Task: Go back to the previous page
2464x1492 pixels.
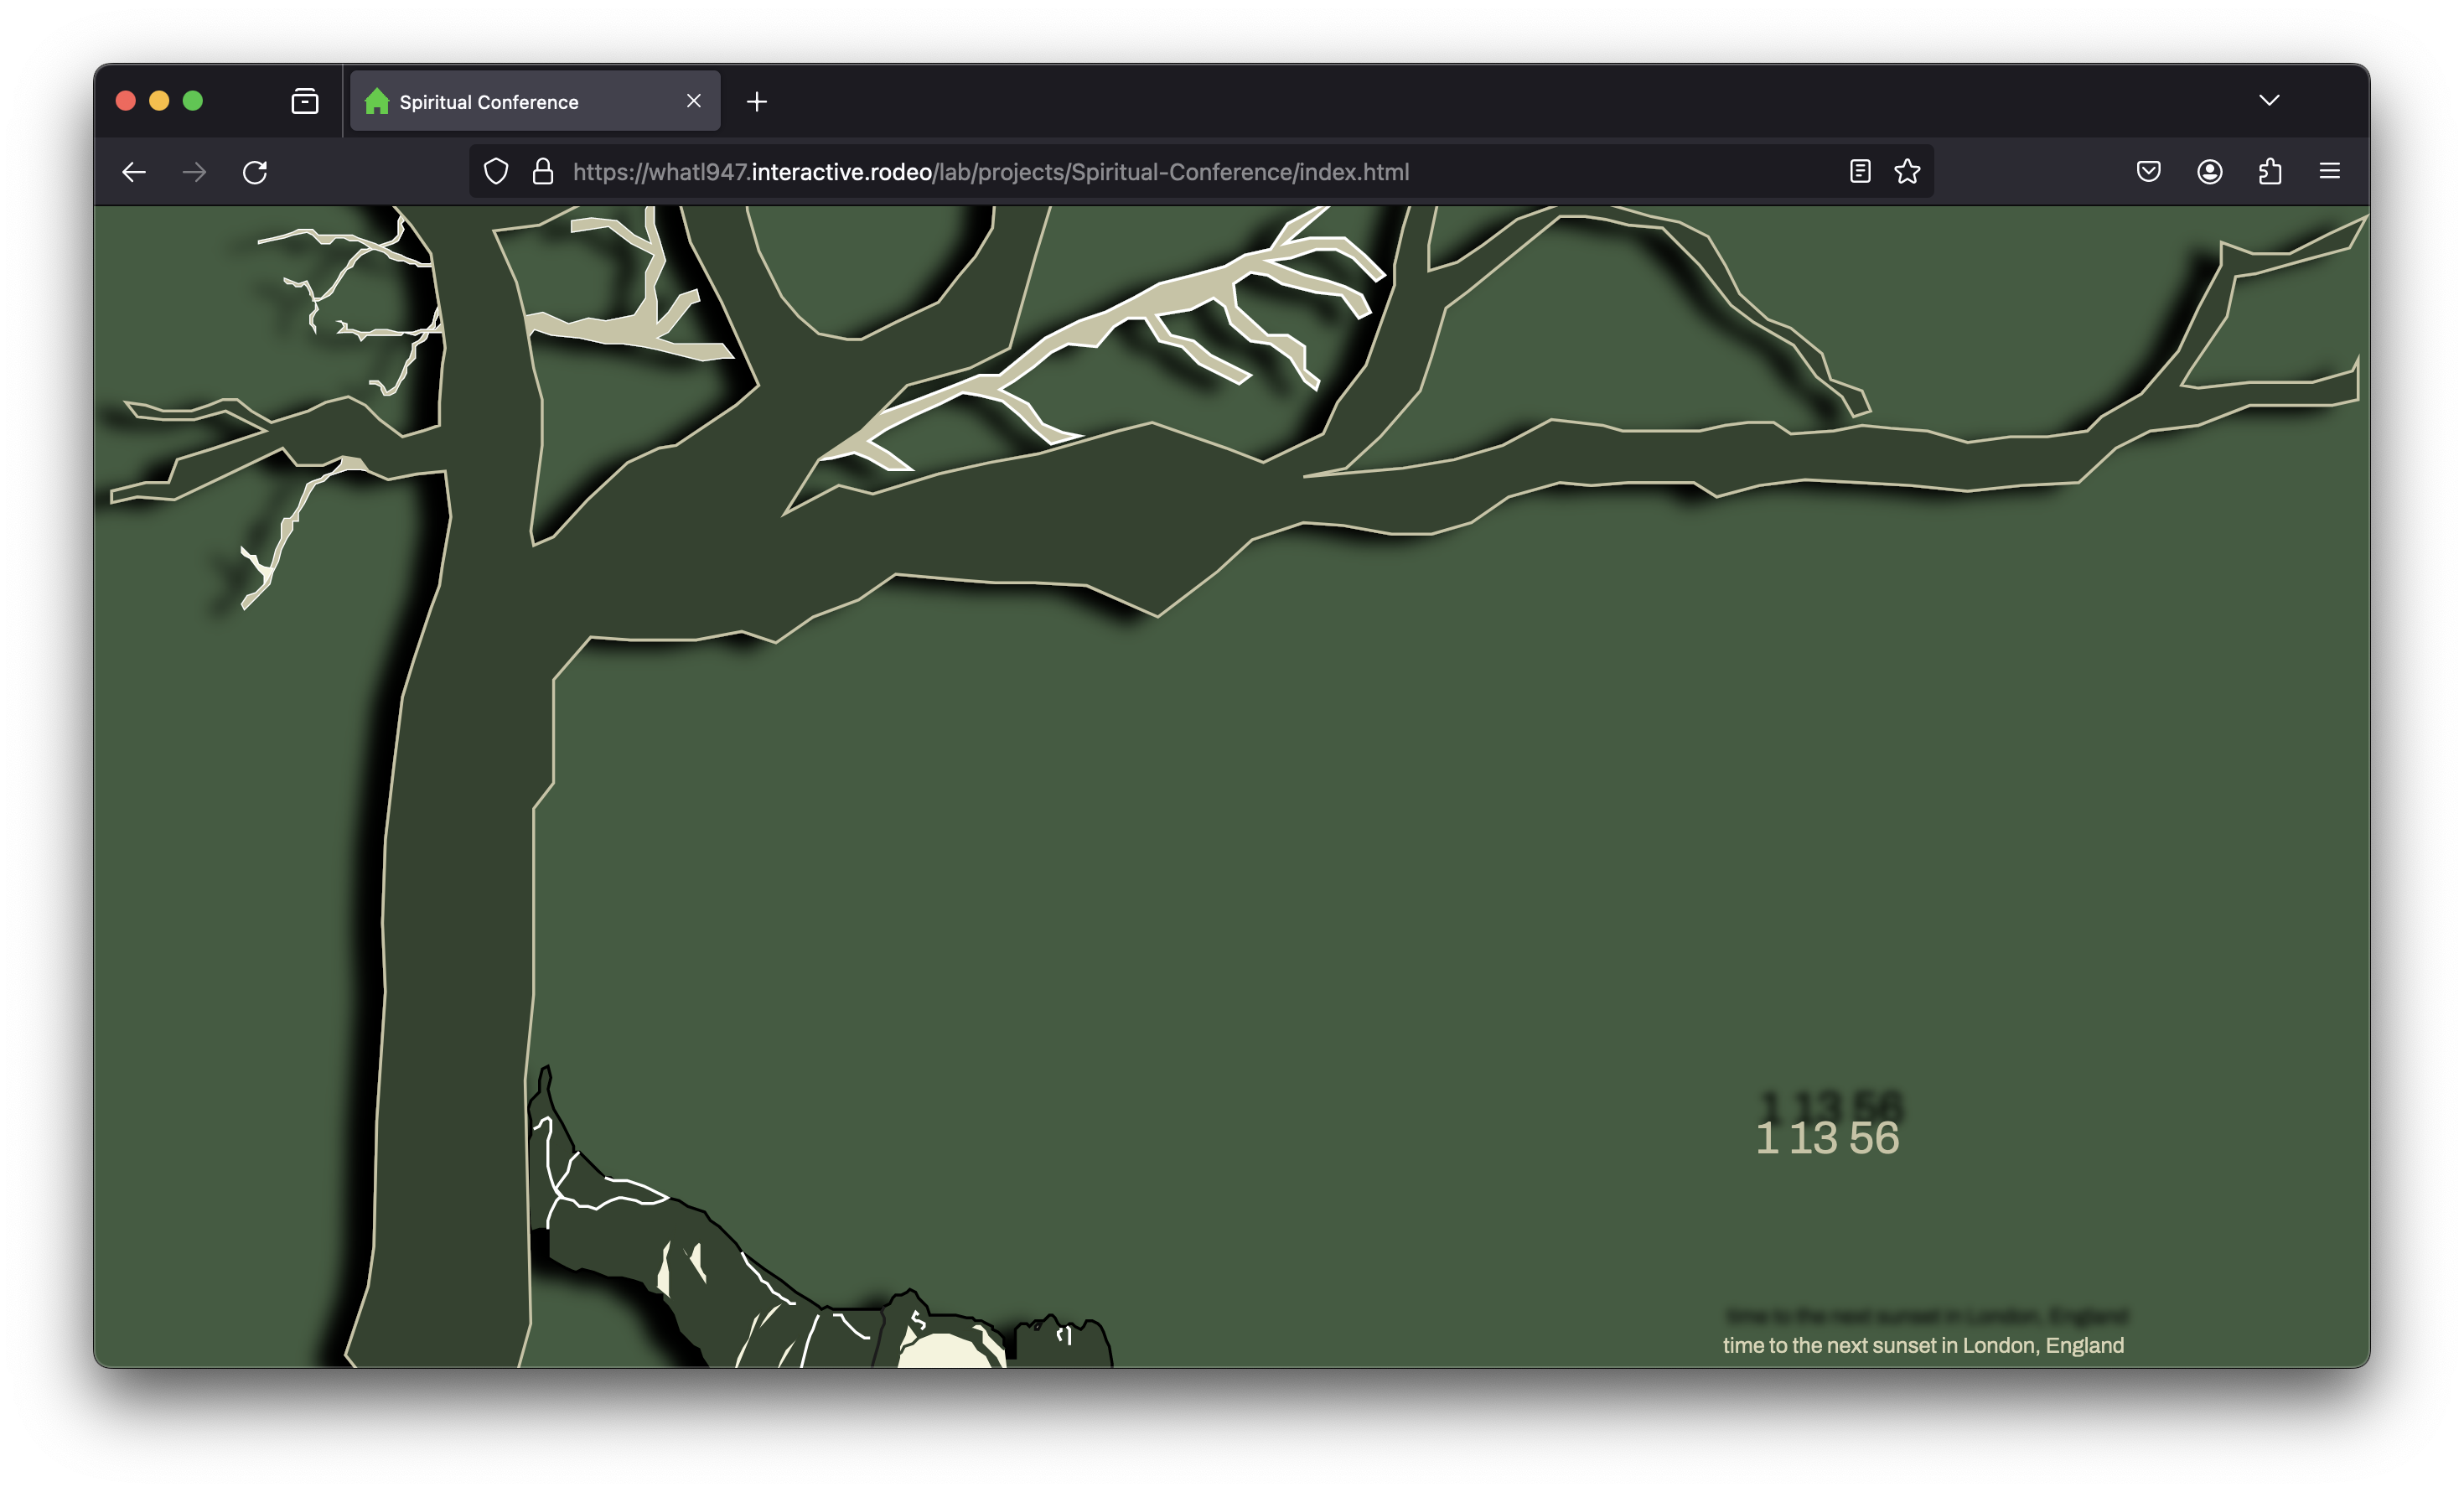Action: click(134, 172)
